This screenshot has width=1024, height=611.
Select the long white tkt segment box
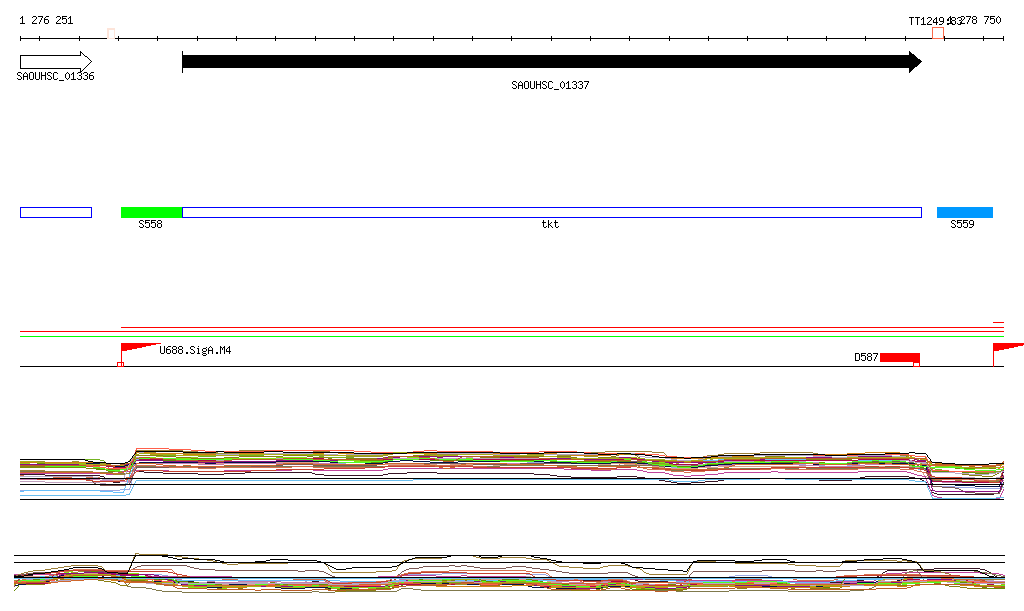[550, 212]
